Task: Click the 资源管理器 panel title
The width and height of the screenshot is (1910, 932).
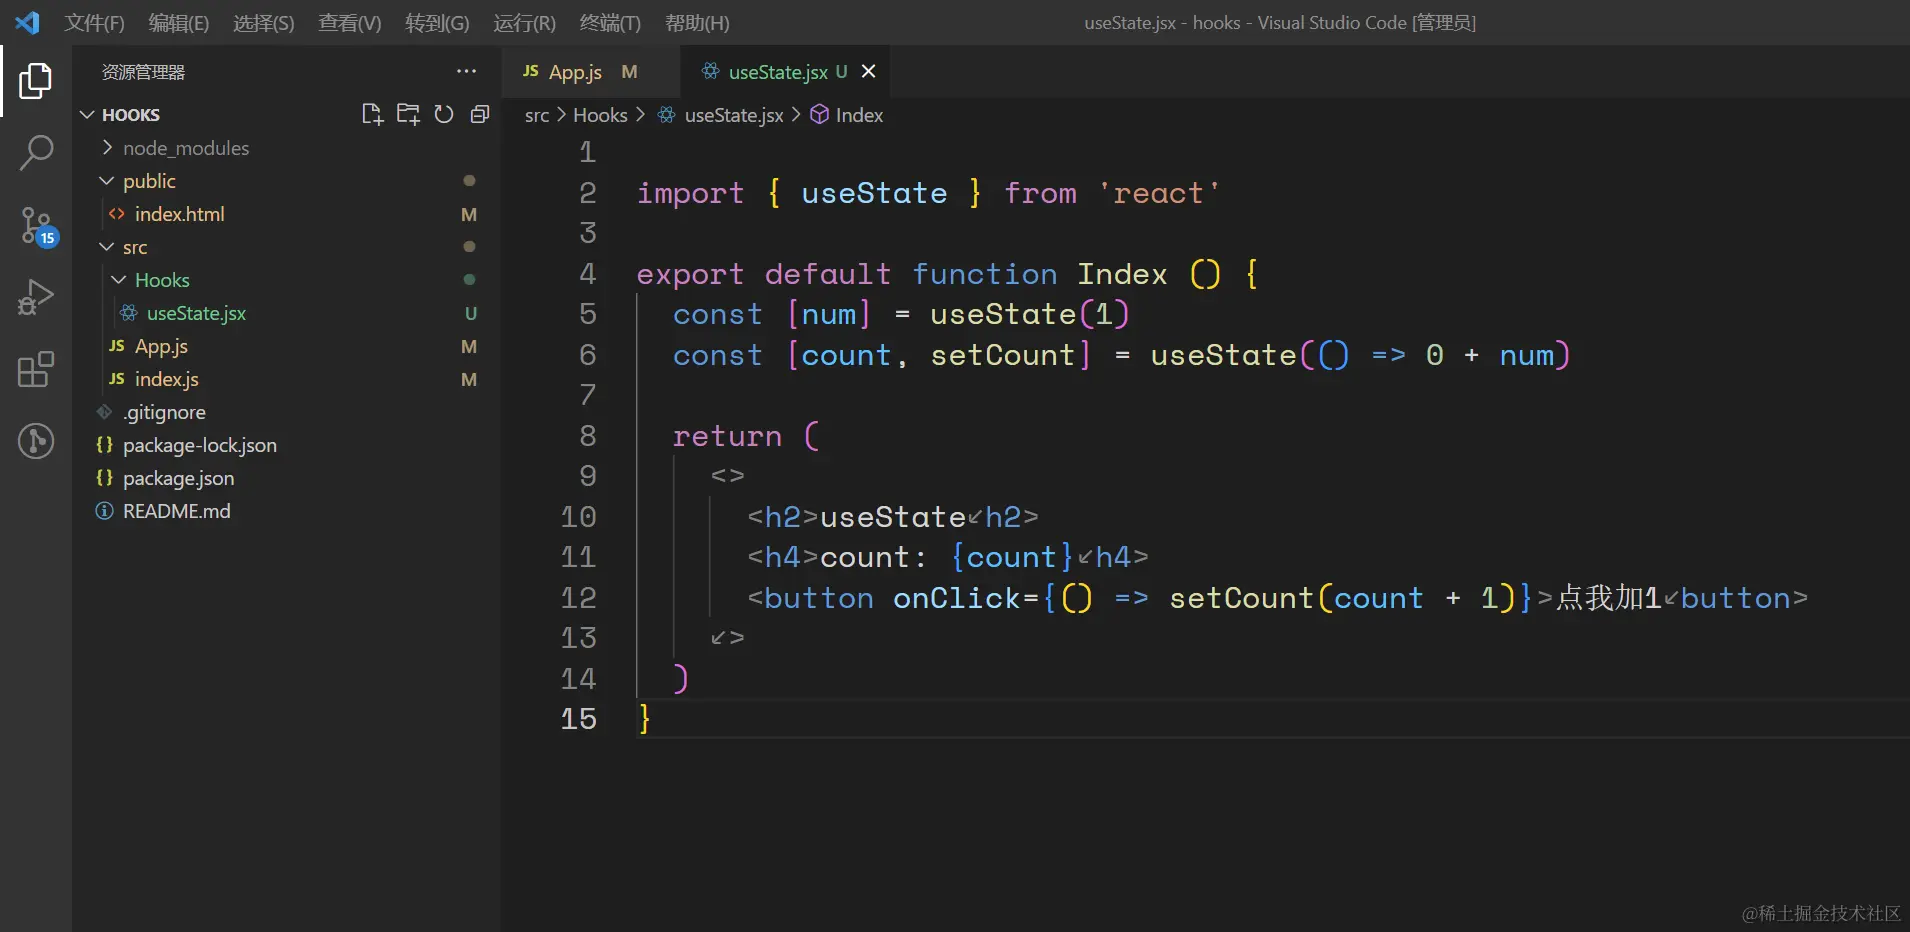Action: [x=144, y=72]
